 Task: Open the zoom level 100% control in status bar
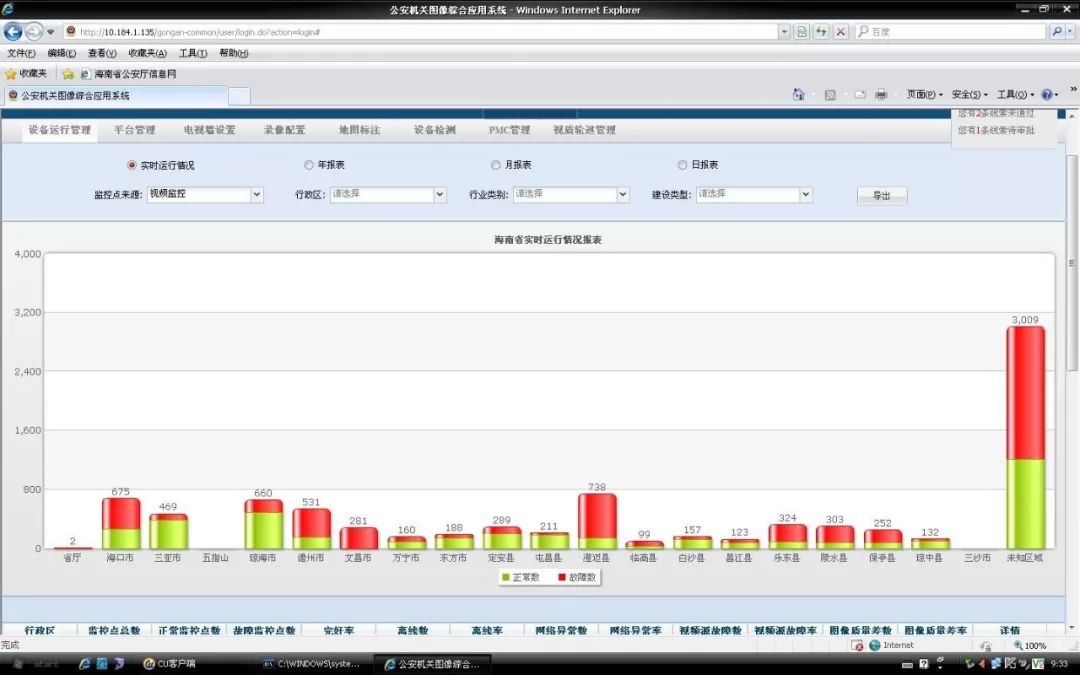(x=1030, y=645)
